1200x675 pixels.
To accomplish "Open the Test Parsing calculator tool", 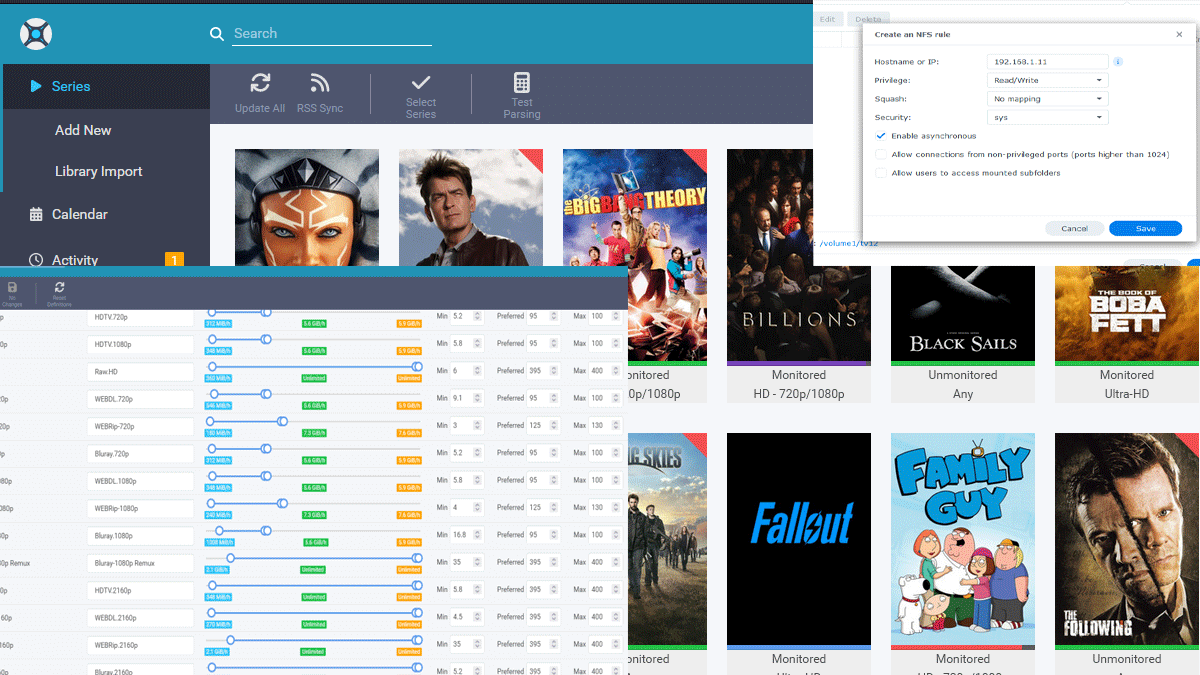I will point(521,83).
